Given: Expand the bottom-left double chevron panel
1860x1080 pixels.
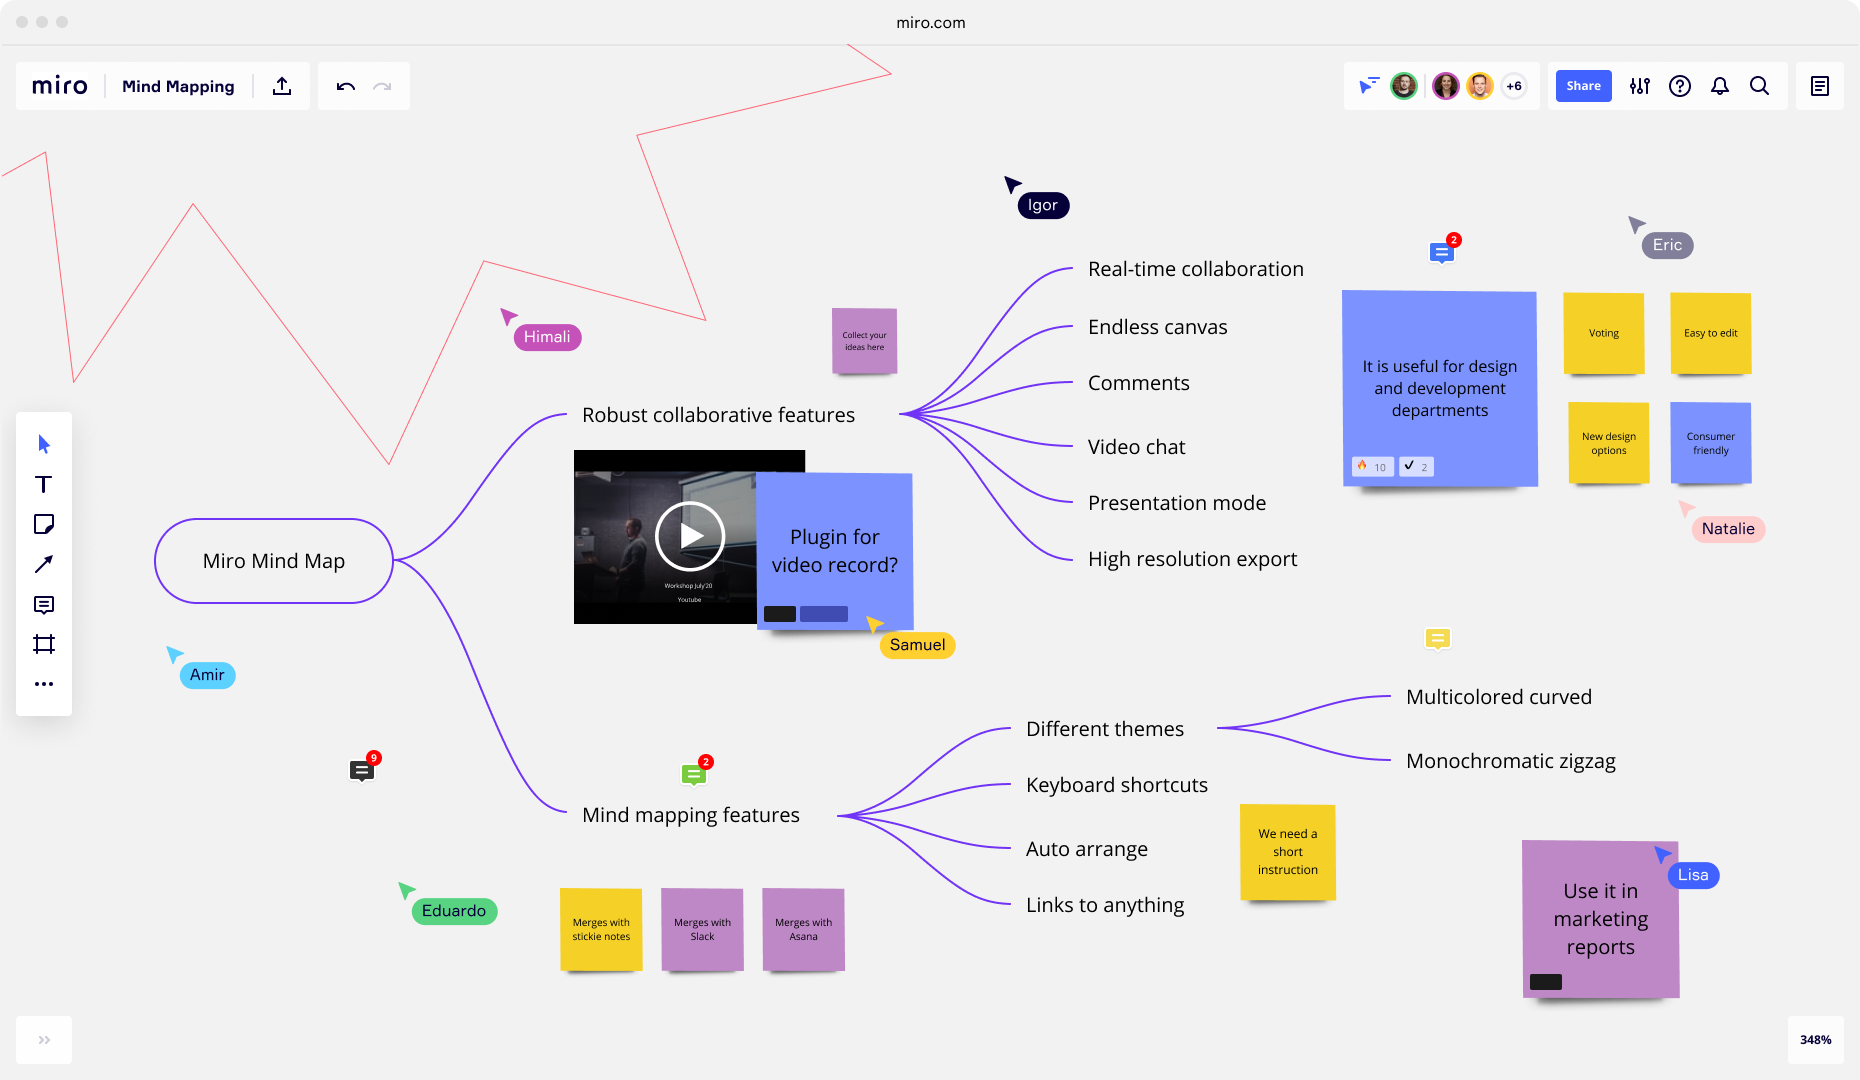Looking at the screenshot, I should pyautogui.click(x=44, y=1040).
